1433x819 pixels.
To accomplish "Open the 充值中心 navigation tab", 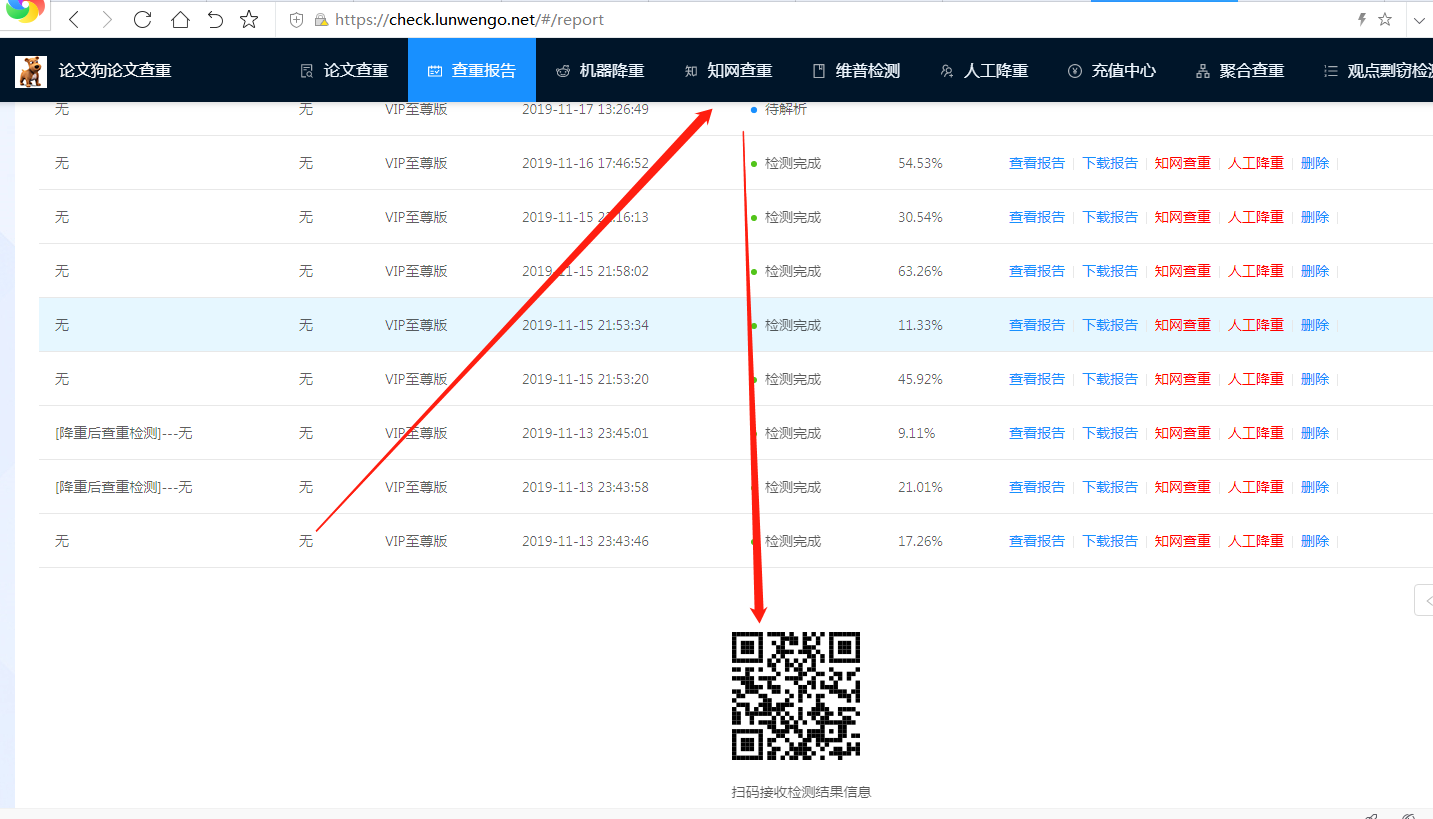I will tap(1112, 71).
